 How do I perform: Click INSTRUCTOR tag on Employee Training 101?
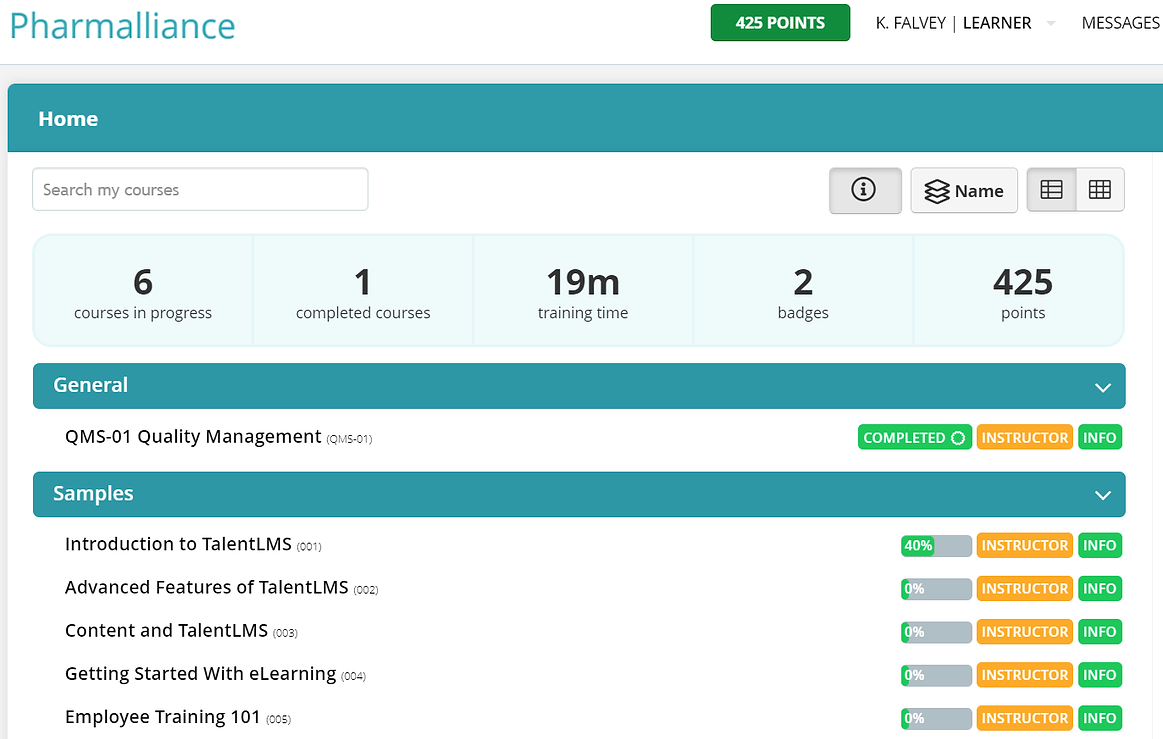point(1024,717)
